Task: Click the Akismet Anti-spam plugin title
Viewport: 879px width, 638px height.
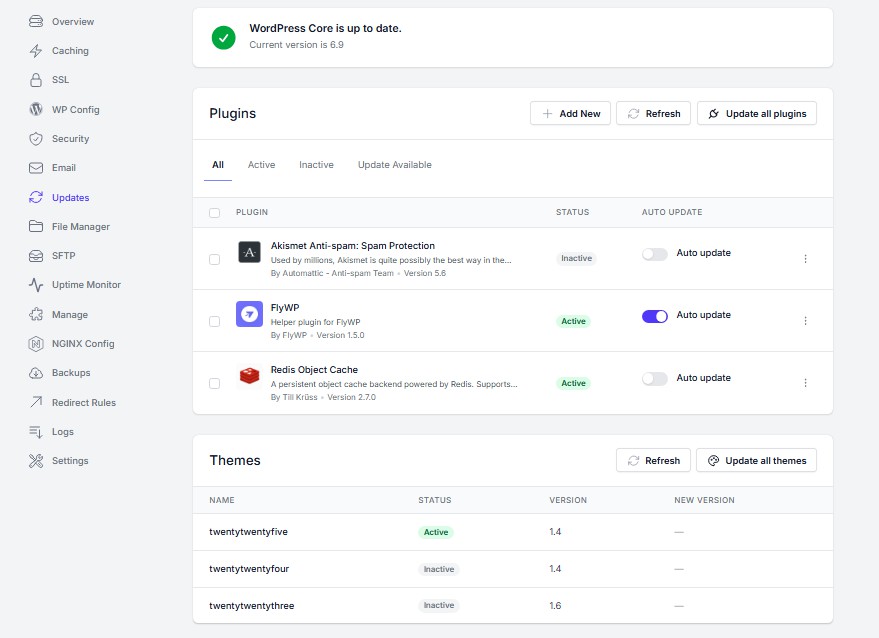Action: (353, 246)
